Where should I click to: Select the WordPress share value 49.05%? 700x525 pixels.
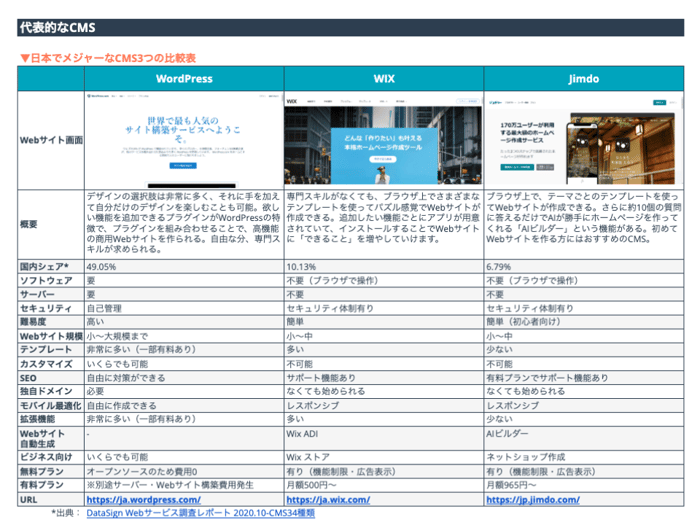(x=101, y=267)
